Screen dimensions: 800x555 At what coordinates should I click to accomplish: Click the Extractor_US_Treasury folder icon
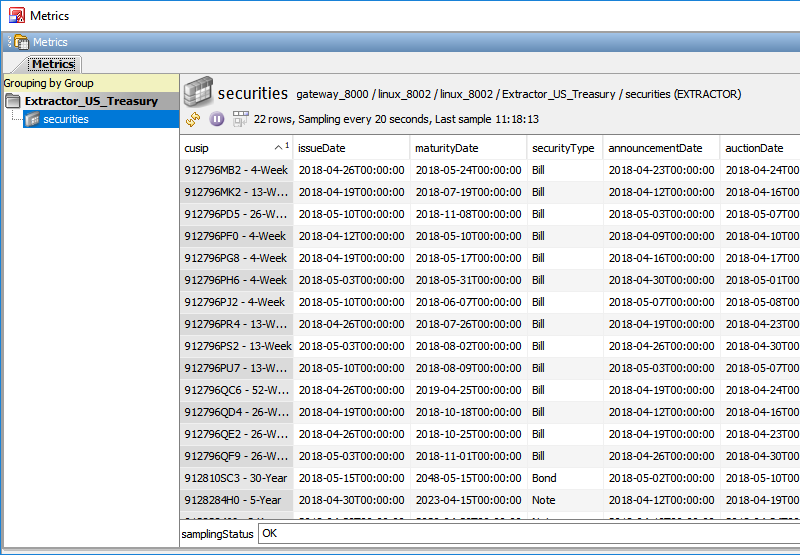tap(13, 101)
